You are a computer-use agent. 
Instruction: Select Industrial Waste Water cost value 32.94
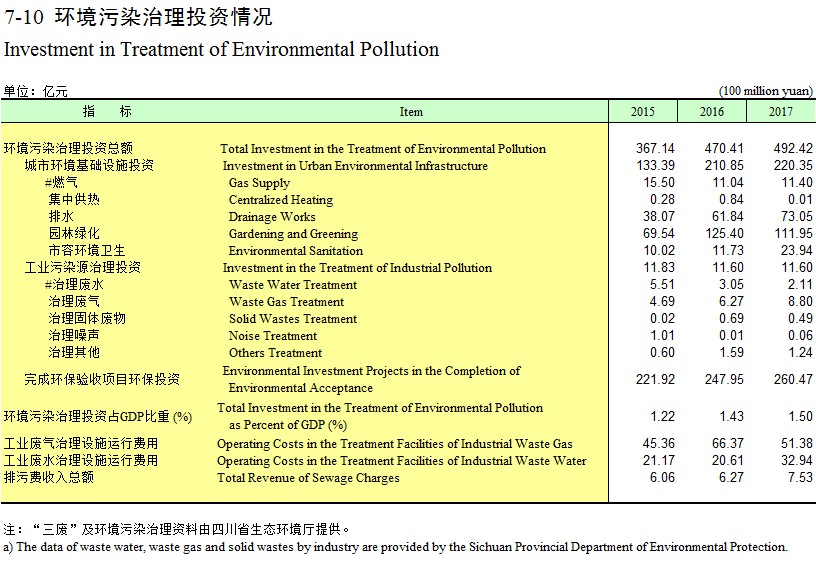[796, 461]
